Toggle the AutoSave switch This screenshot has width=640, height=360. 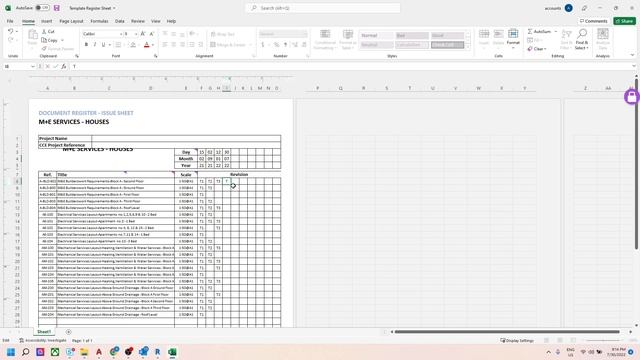[42, 8]
